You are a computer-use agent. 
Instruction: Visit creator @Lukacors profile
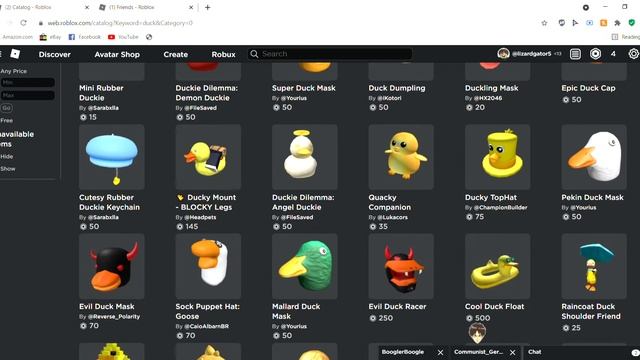pyautogui.click(x=392, y=217)
